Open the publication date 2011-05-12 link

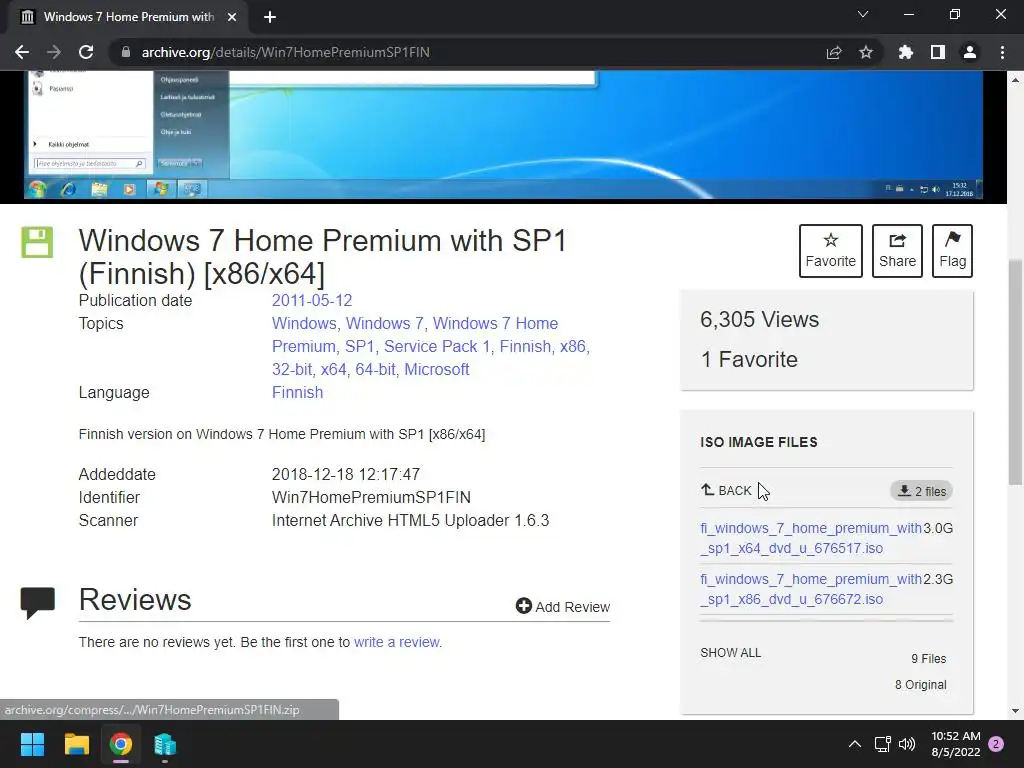[x=312, y=300]
